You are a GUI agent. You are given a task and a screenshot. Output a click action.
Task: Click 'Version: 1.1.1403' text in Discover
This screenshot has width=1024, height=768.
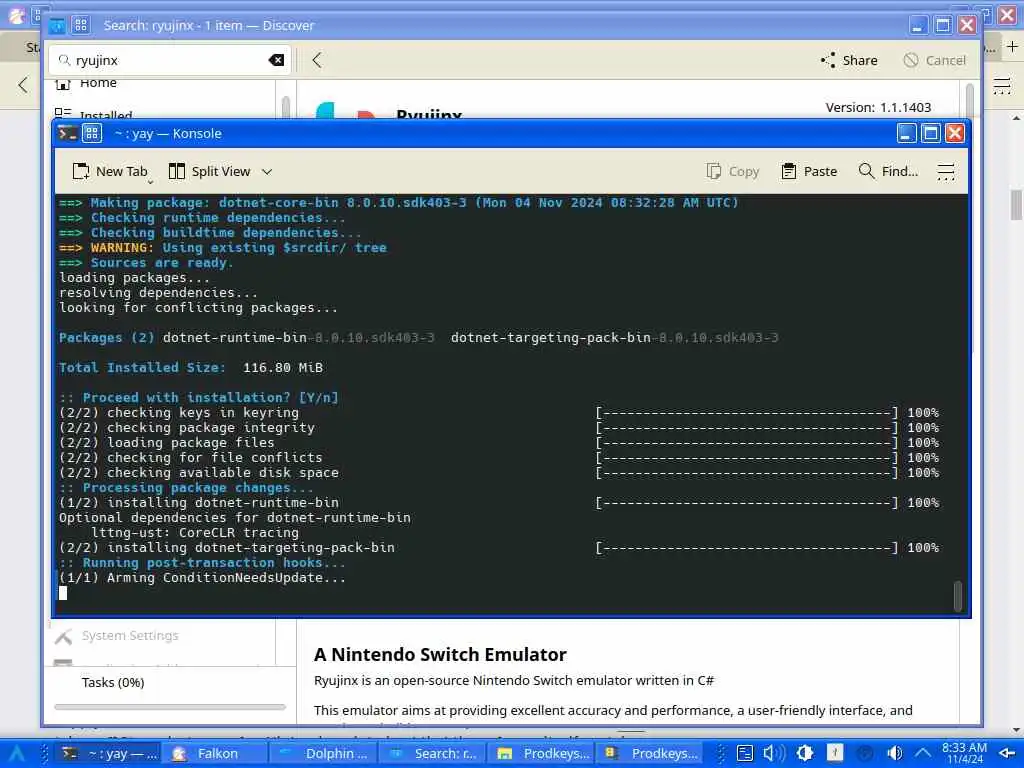878,107
